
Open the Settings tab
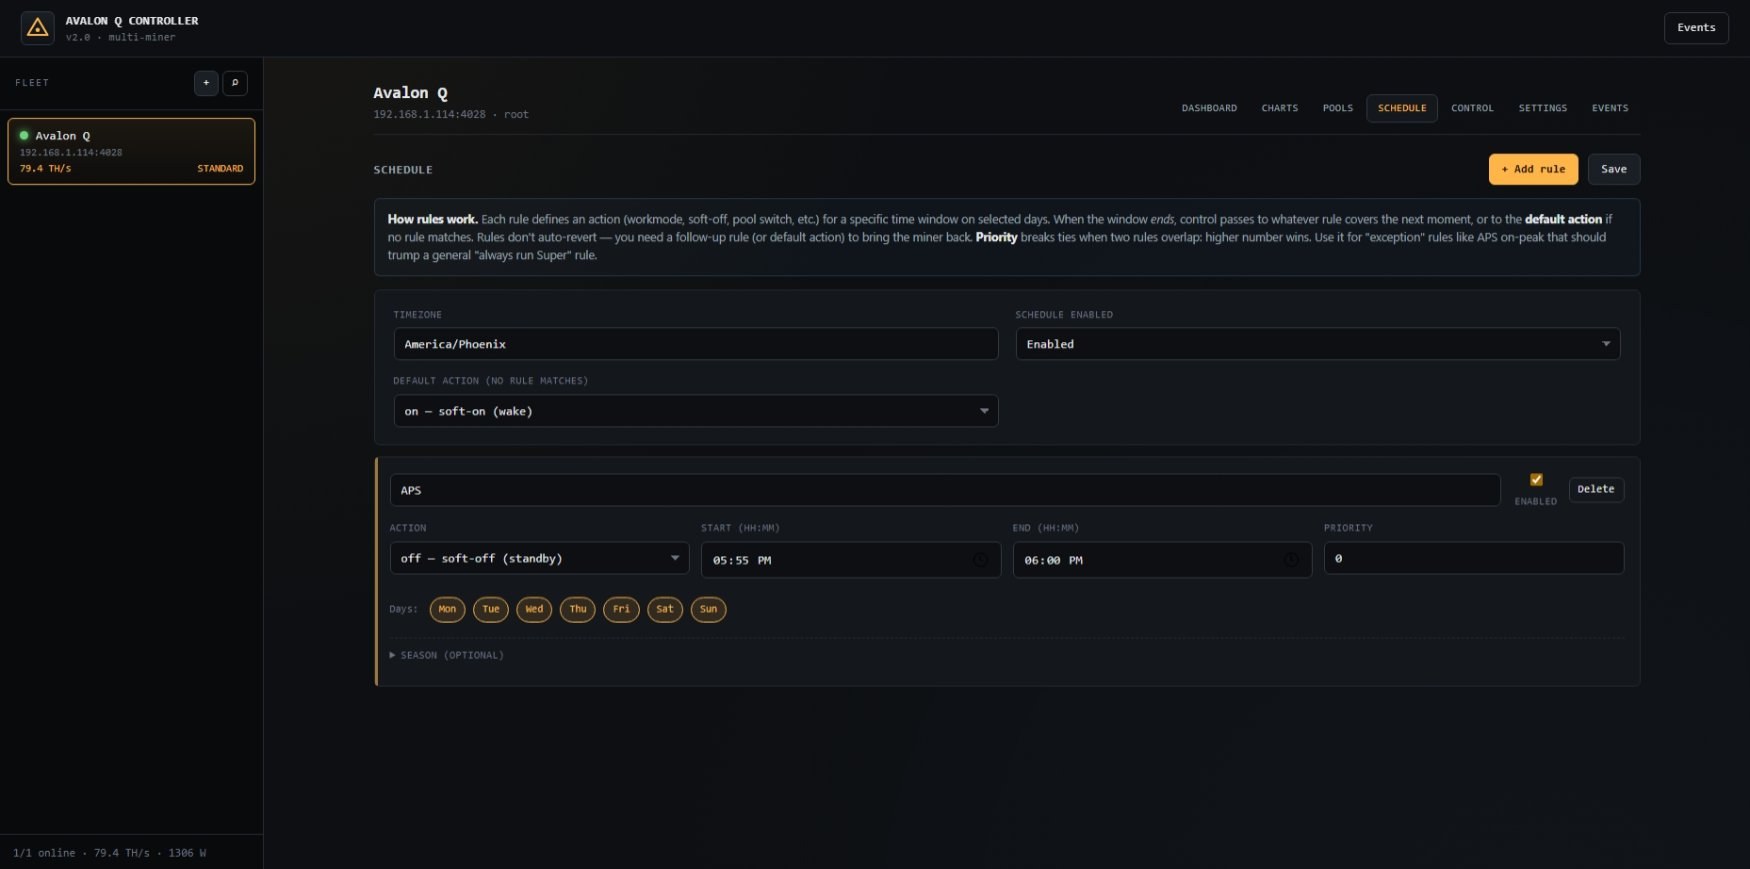point(1543,108)
